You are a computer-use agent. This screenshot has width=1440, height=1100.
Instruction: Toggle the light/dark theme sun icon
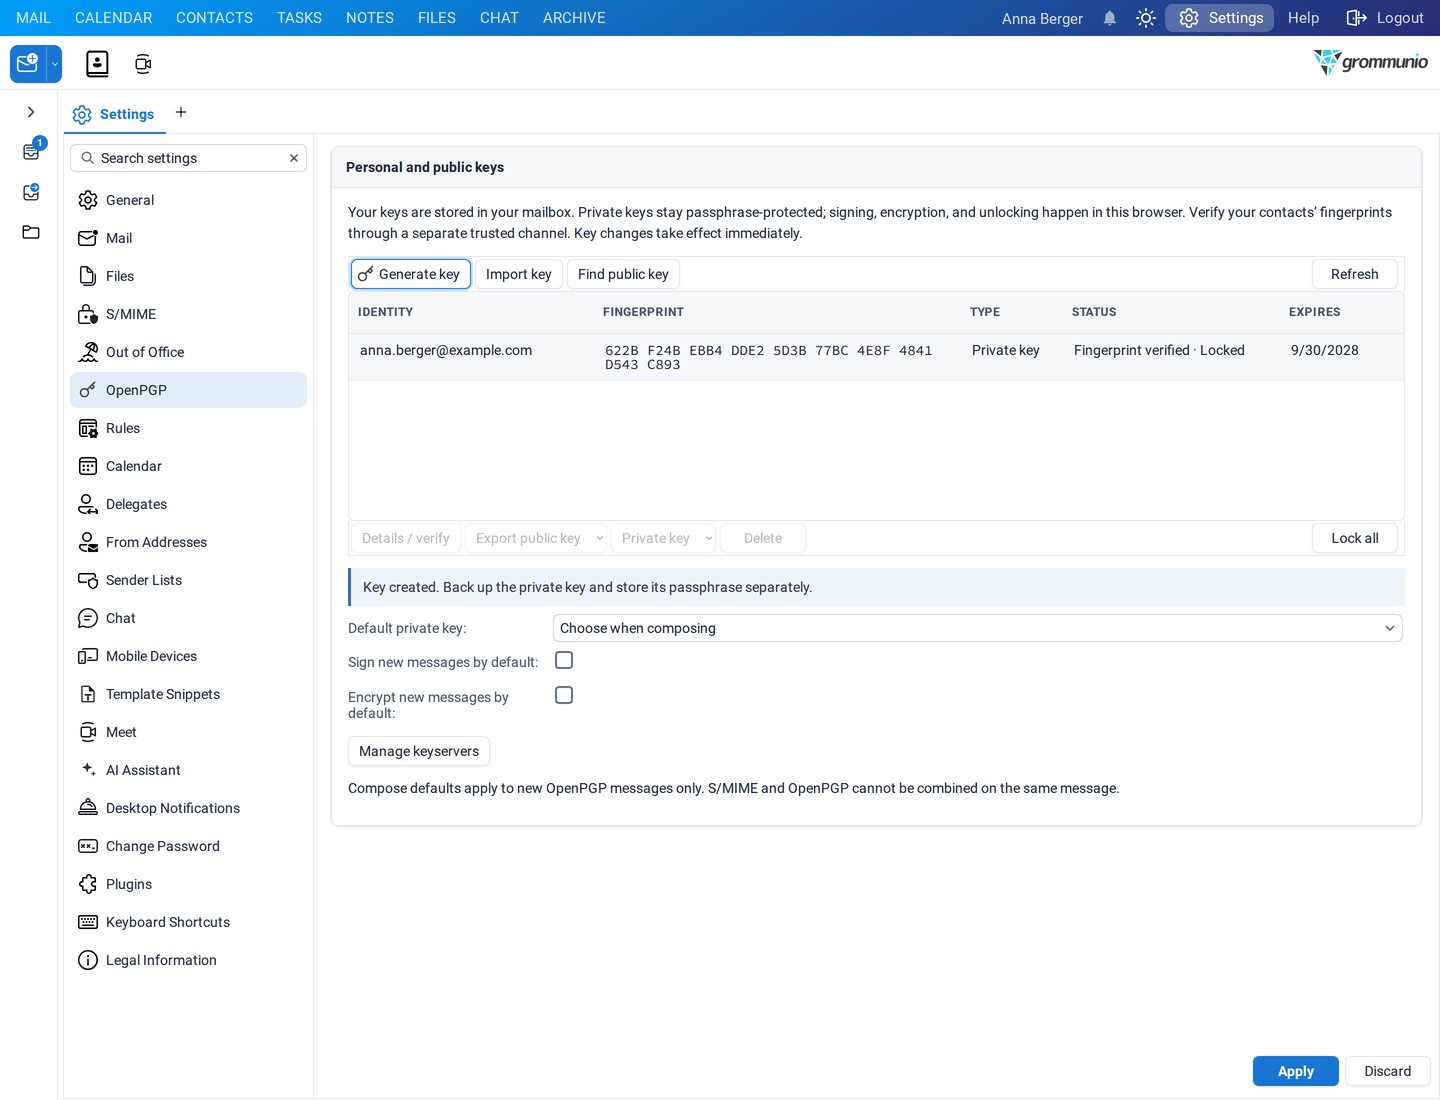tap(1146, 18)
